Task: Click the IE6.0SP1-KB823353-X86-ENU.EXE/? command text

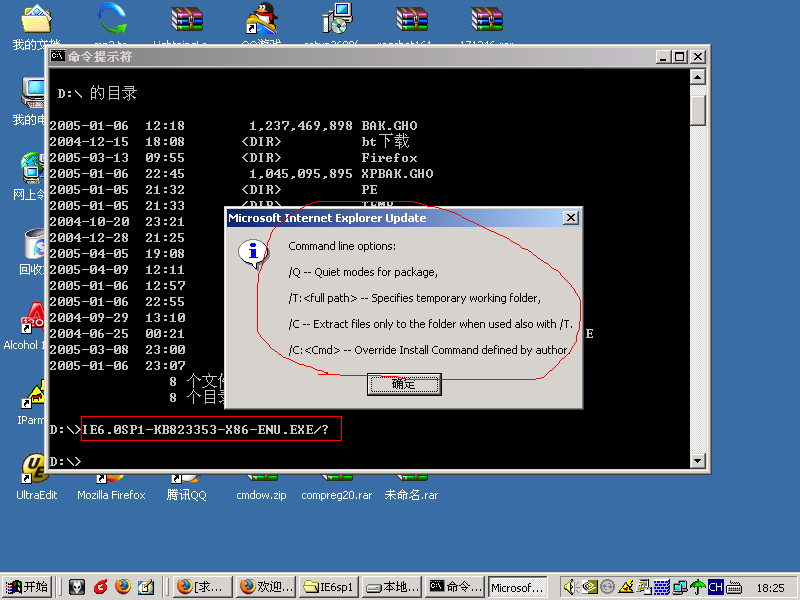Action: click(206, 430)
